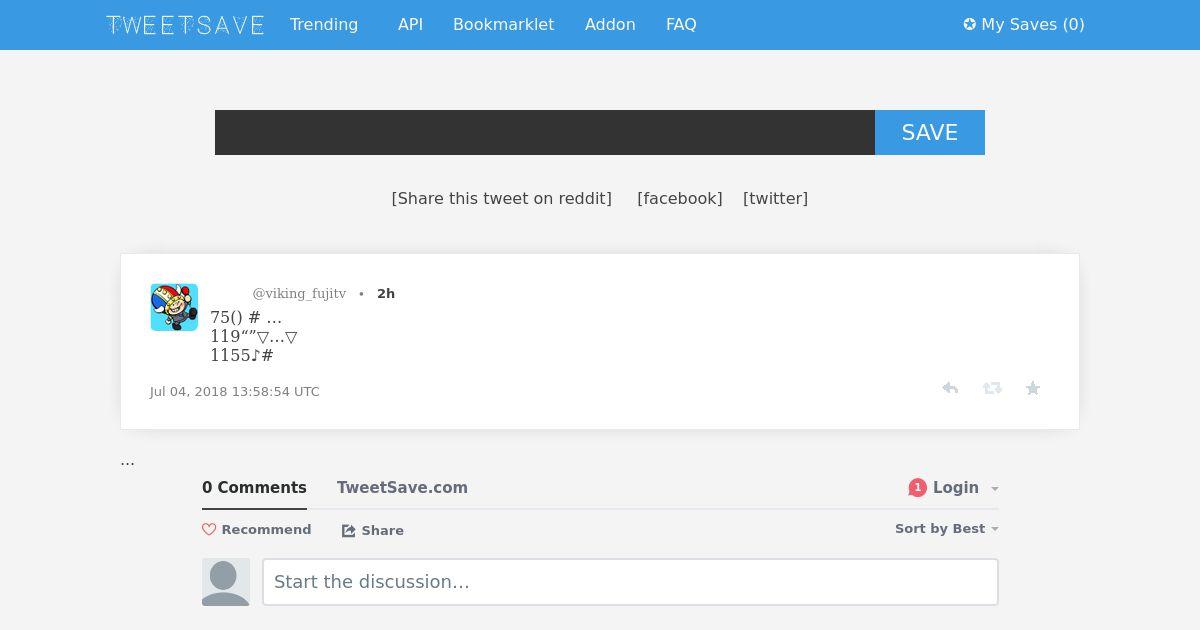
Task: Share the tweet on facebook
Action: [679, 198]
